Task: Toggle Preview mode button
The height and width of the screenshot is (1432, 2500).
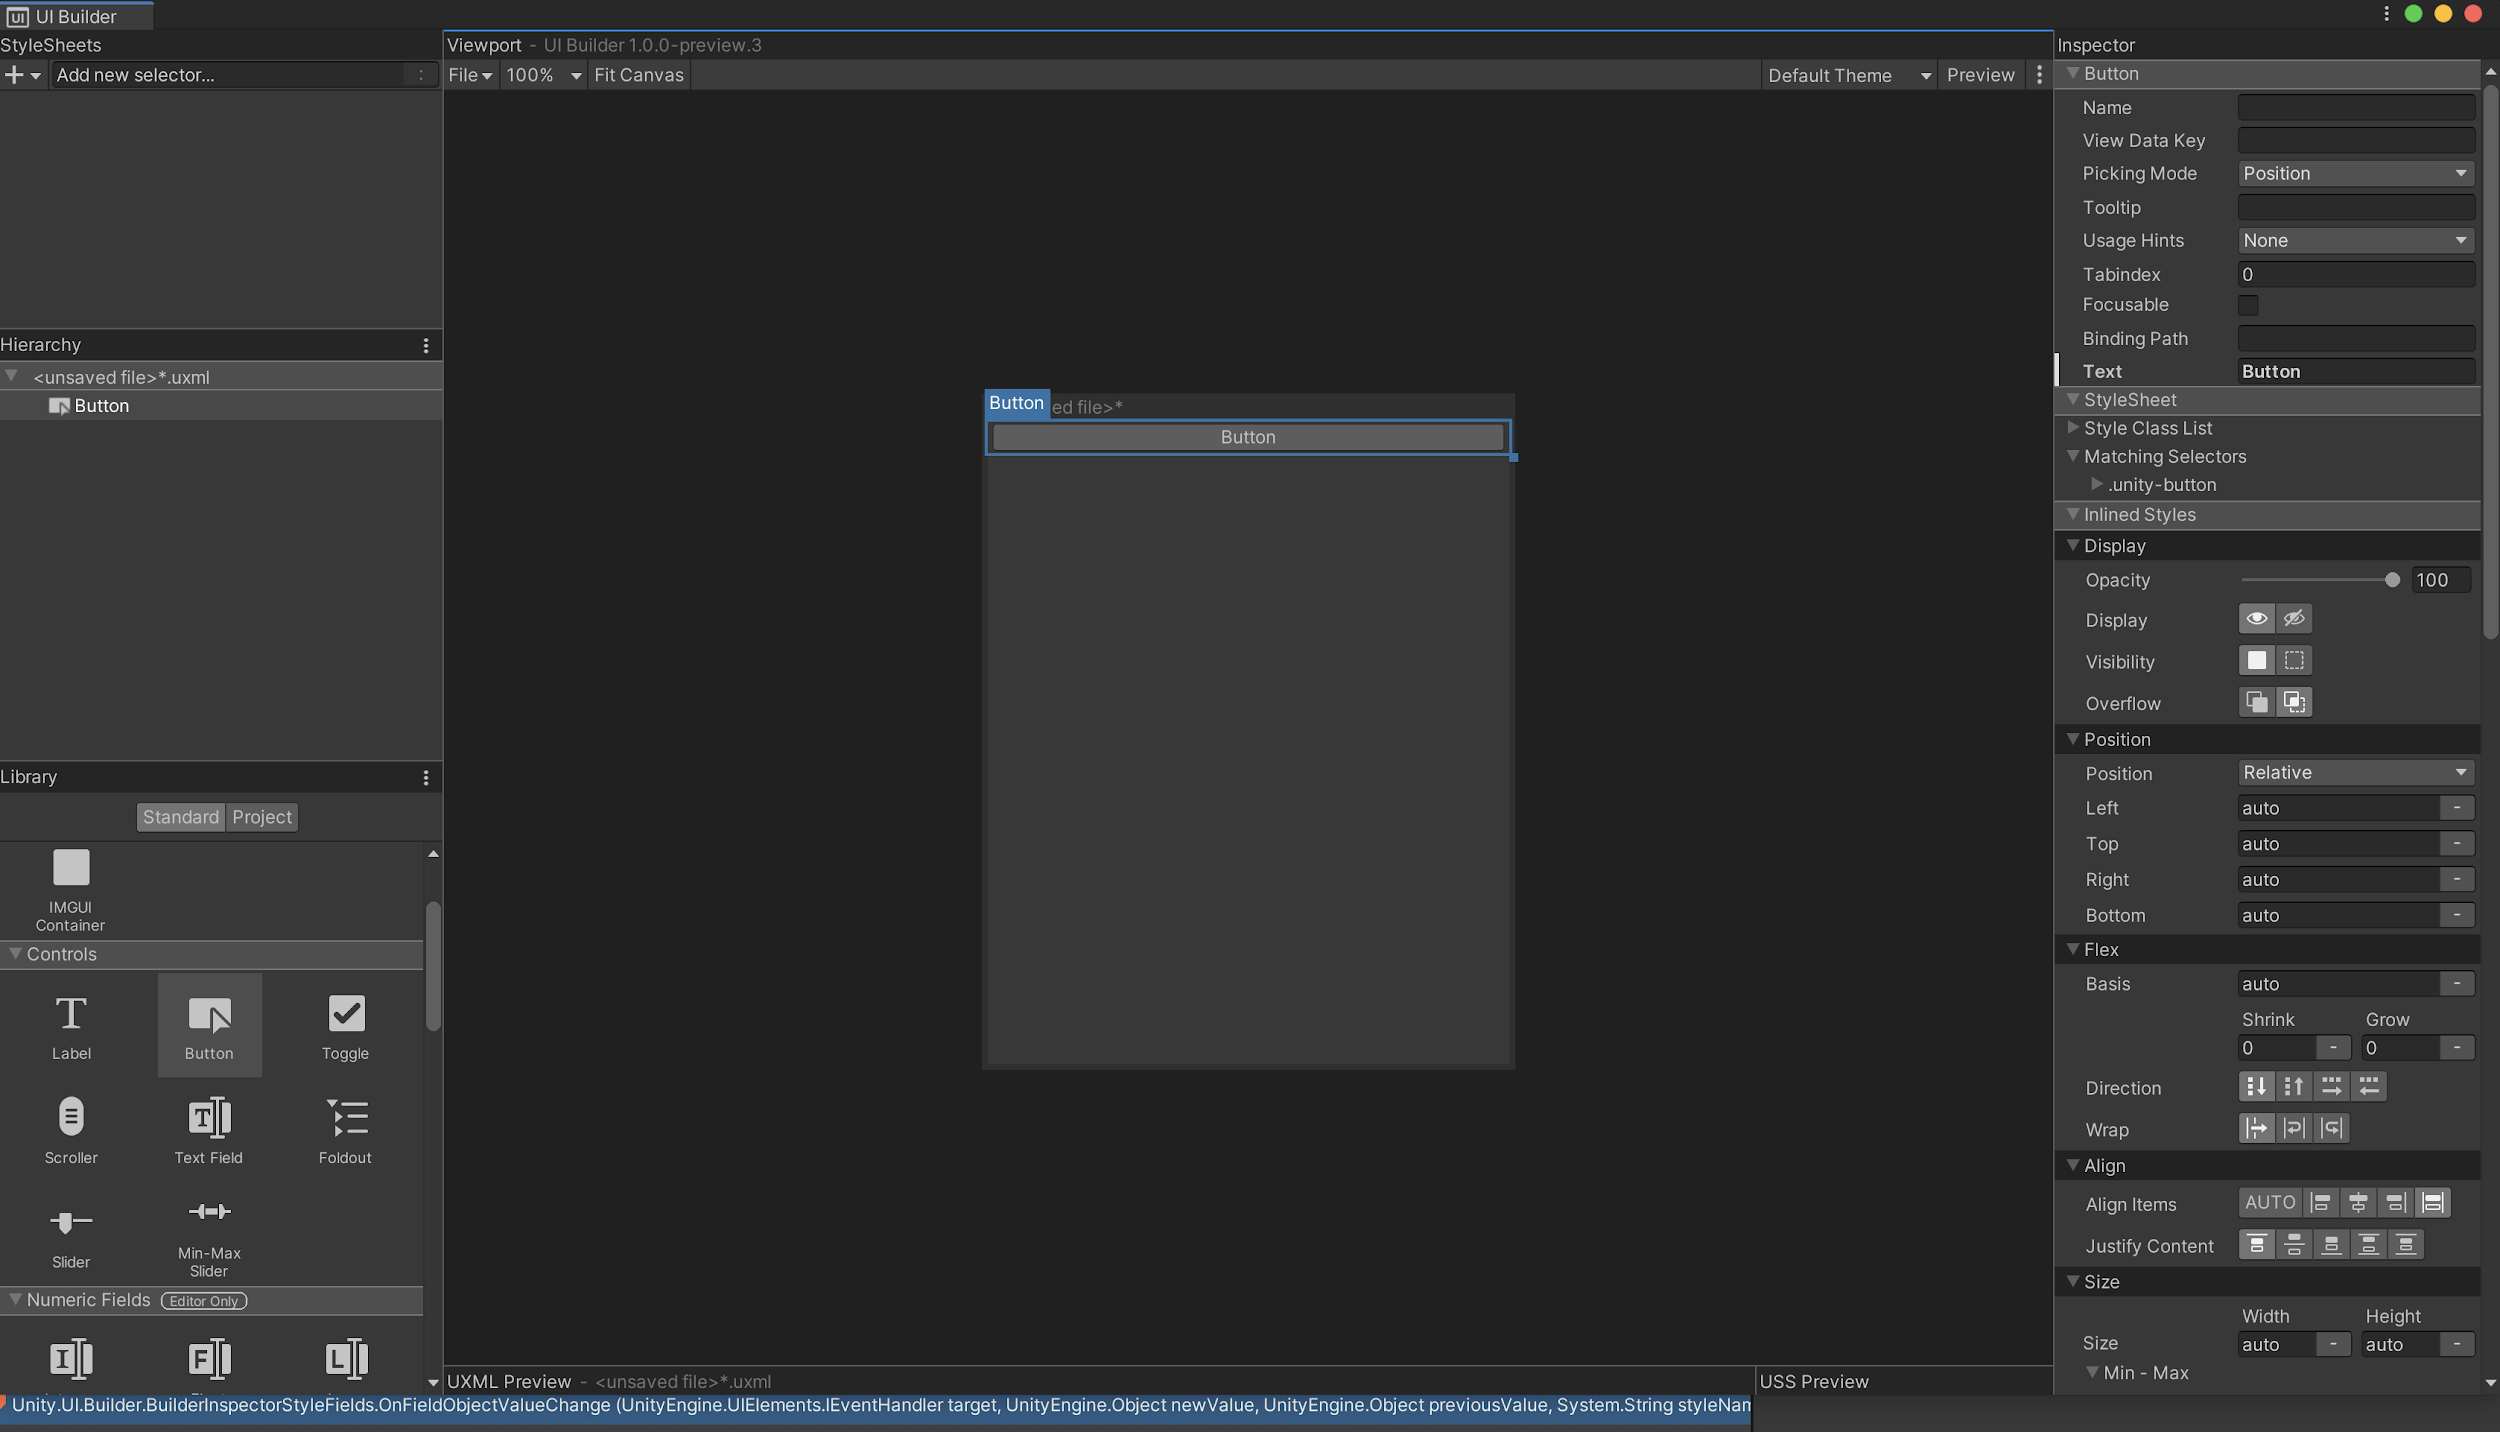Action: pos(1980,75)
